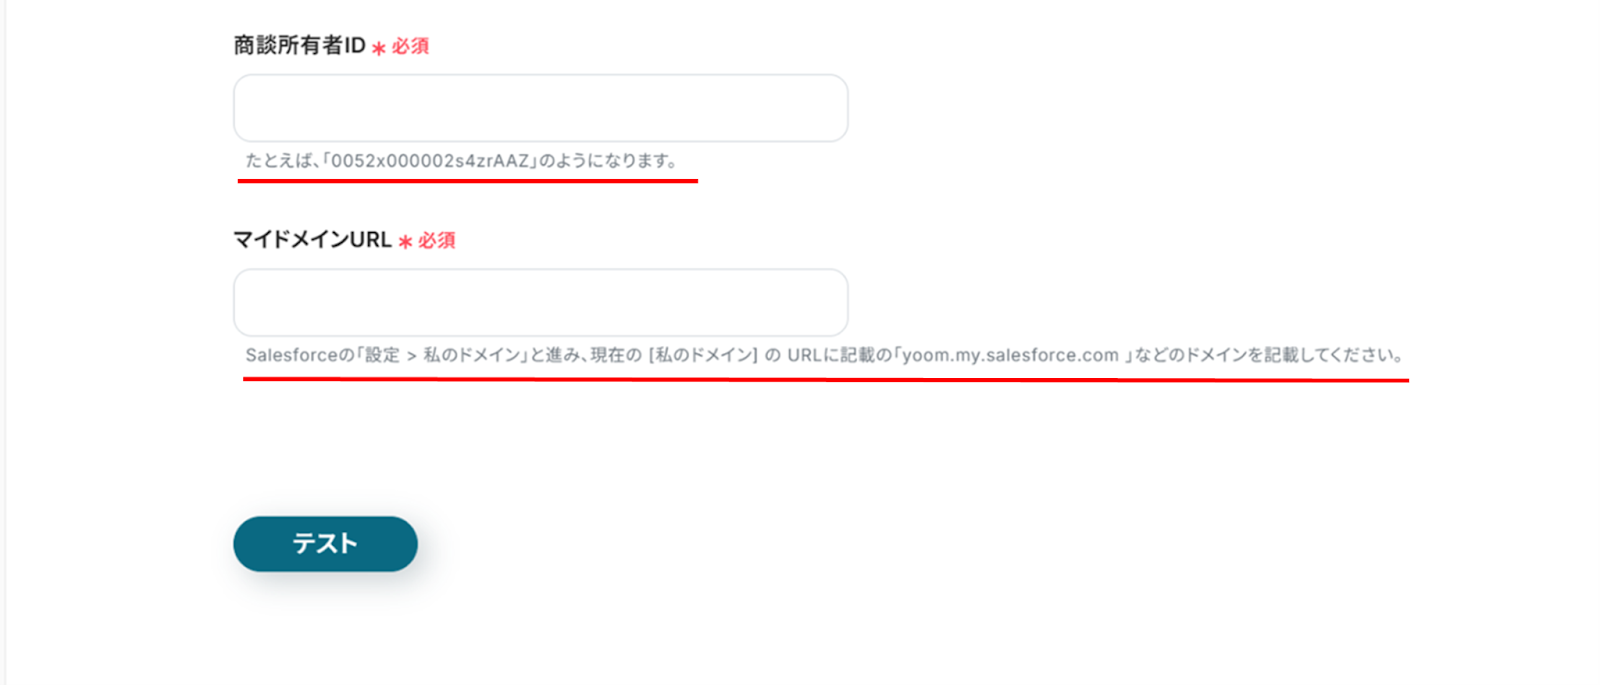Viewport: 1600px width, 685px height.
Task: Click the bracketed [私のドメイン] text
Action: point(703,355)
